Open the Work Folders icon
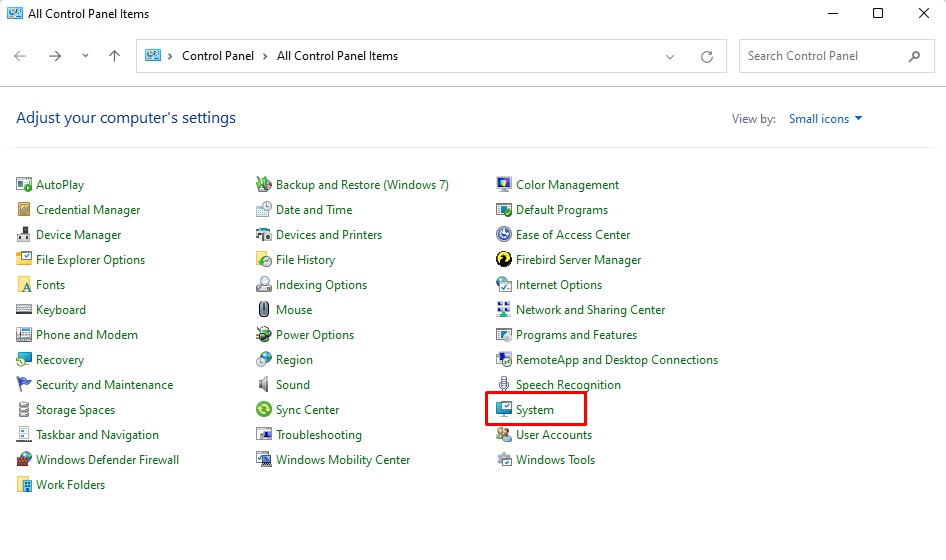The image size is (946, 560). tap(24, 485)
